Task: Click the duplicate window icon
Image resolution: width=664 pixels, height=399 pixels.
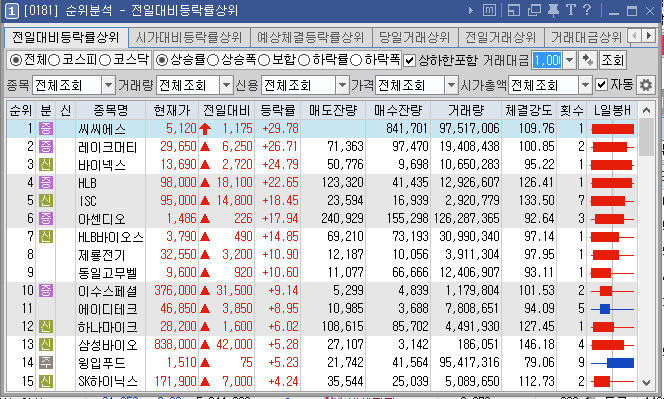Action: point(534,10)
